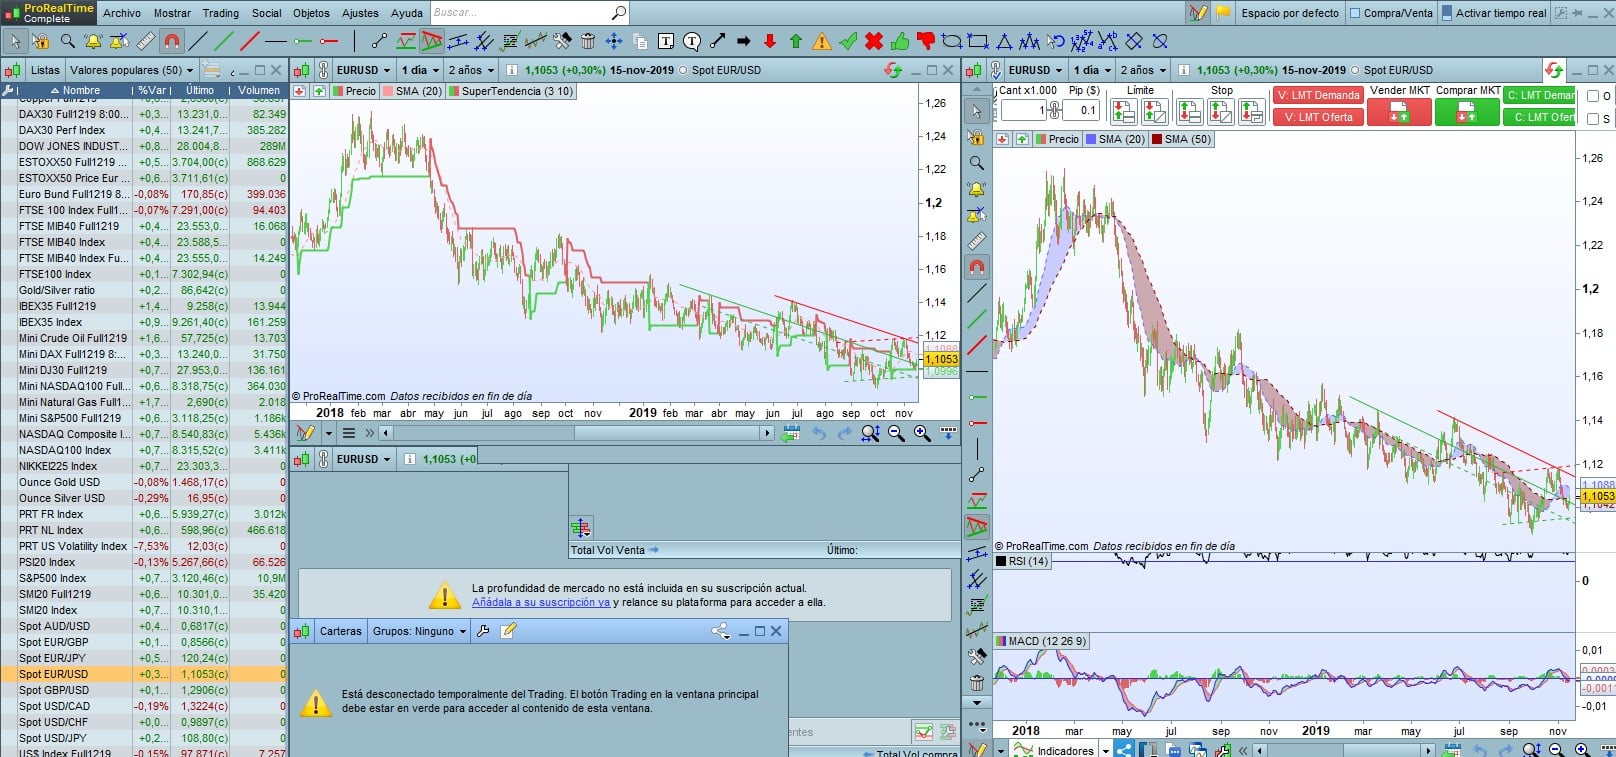
Task: Click the zoom out magnifier under left chart
Action: click(x=896, y=433)
